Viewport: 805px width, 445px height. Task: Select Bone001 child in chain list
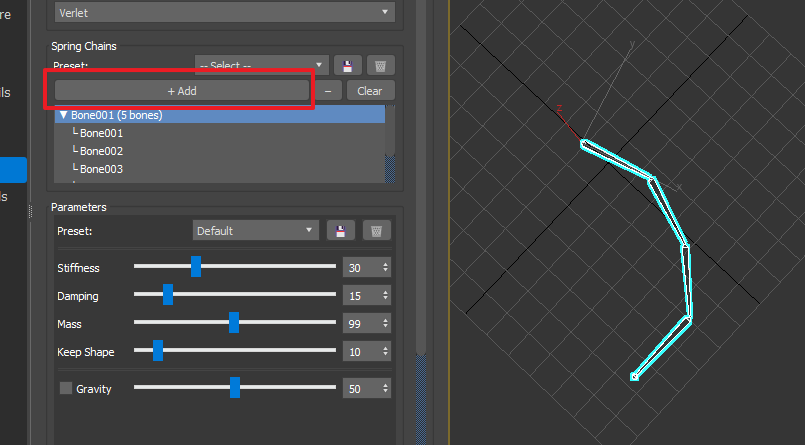pos(101,133)
